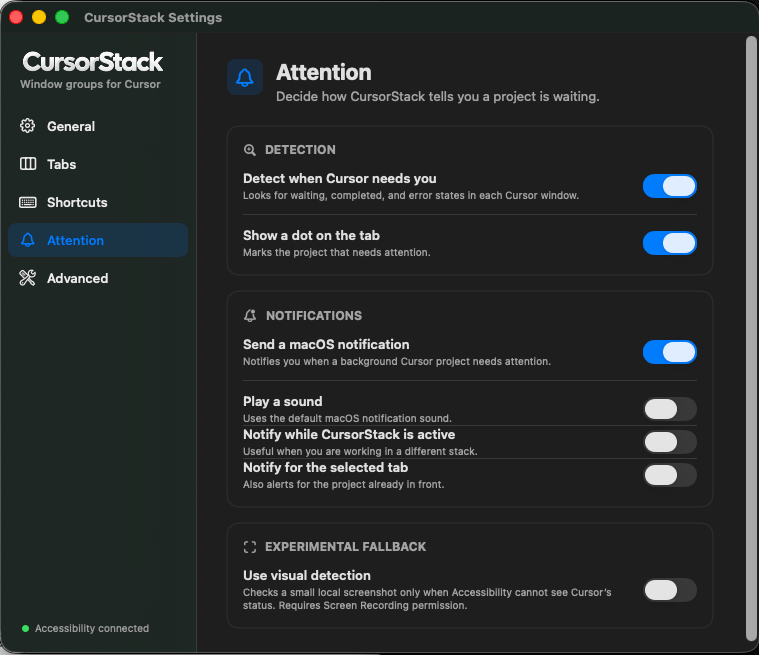Click the 'Show a dot on the tab' label
Image resolution: width=759 pixels, height=655 pixels.
(311, 235)
